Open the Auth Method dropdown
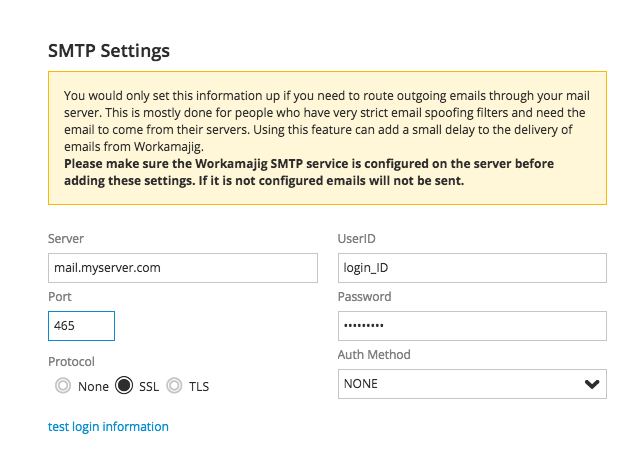 click(x=472, y=384)
